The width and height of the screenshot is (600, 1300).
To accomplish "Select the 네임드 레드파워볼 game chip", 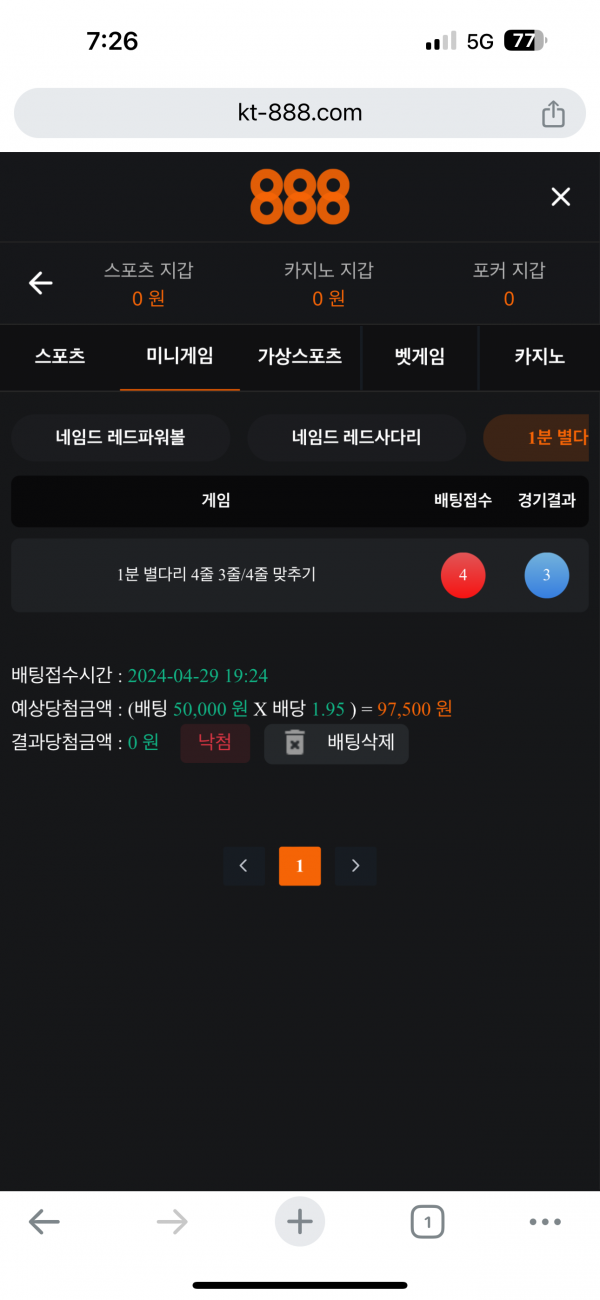I will [121, 437].
